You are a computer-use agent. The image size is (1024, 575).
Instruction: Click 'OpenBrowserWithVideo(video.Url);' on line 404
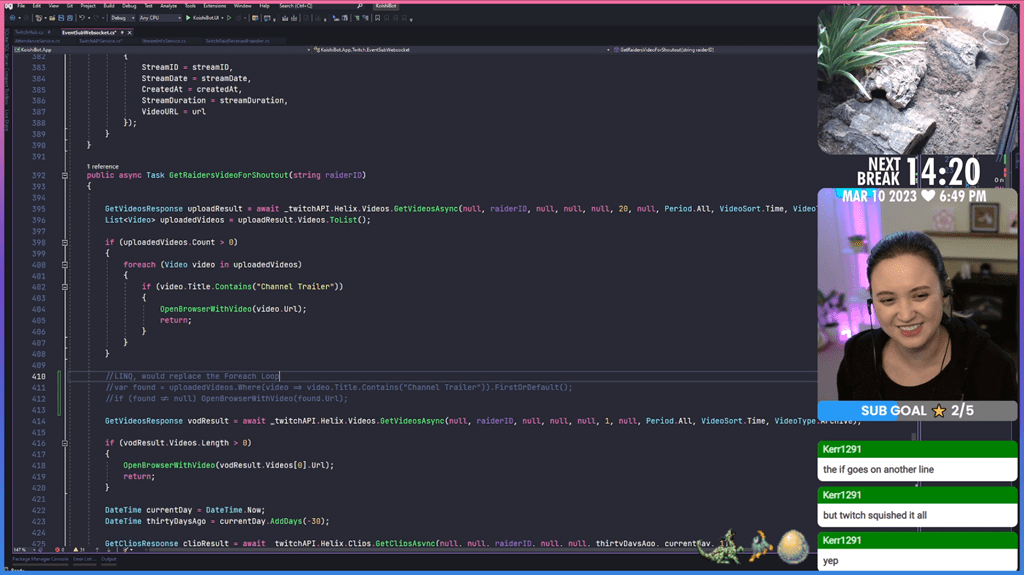click(x=233, y=309)
